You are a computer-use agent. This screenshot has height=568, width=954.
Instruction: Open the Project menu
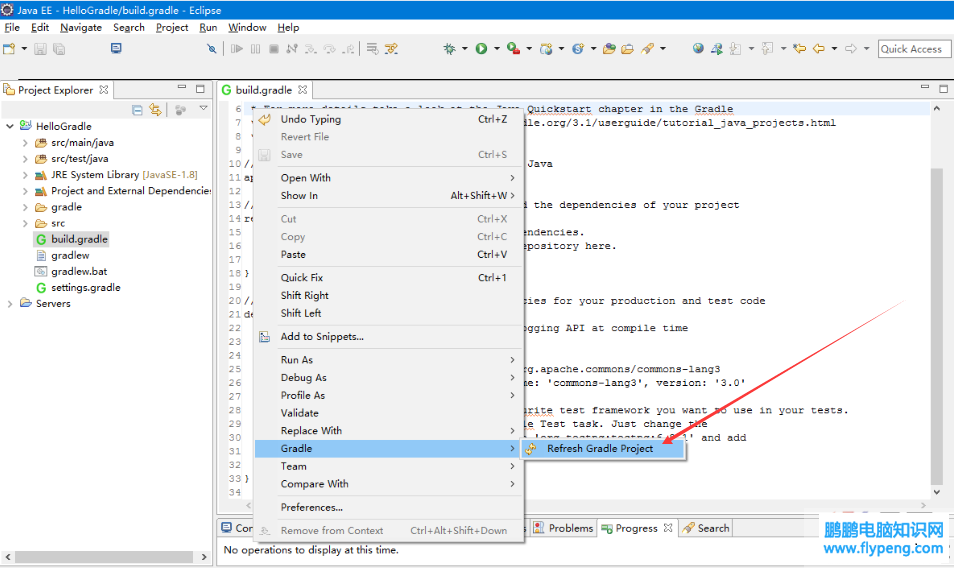(172, 27)
